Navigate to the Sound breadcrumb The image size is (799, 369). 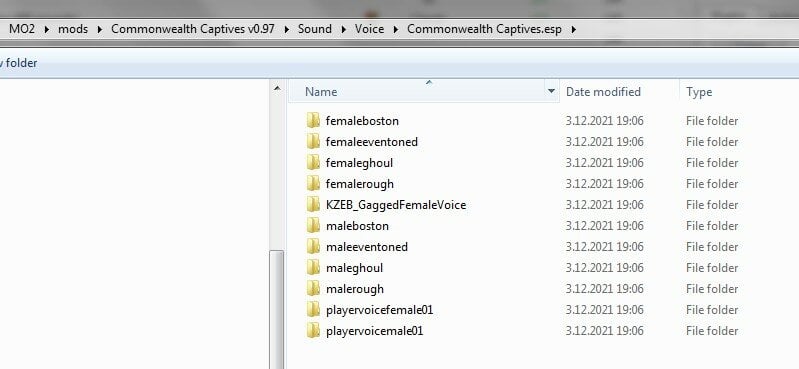(315, 29)
